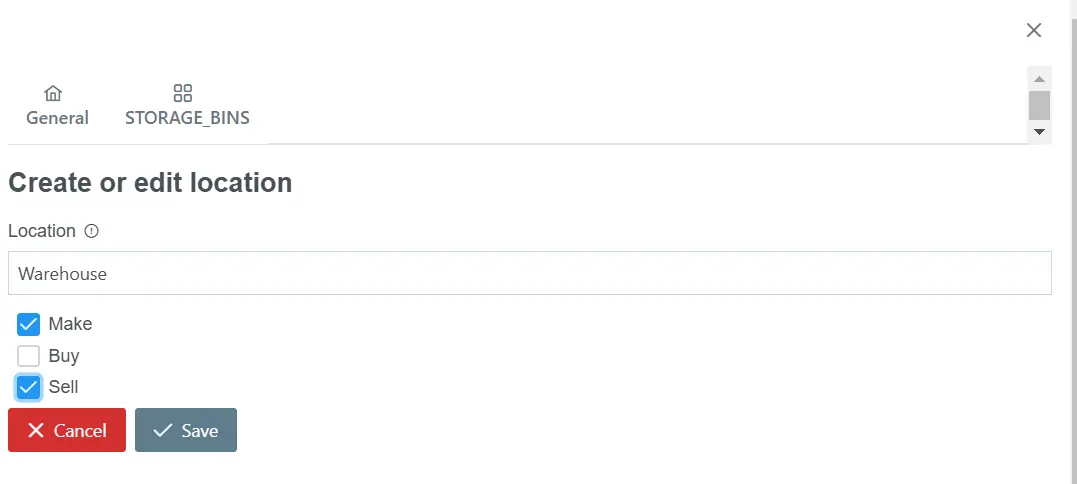Screen dimensions: 1077x484
Task: Enable the Buy checkbox
Action: click(28, 356)
